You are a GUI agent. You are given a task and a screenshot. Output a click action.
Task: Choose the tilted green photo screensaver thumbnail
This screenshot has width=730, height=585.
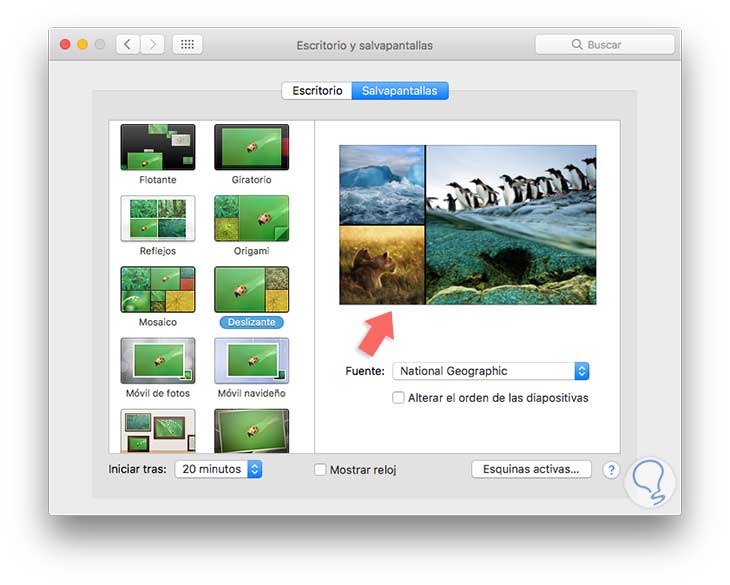point(251,431)
